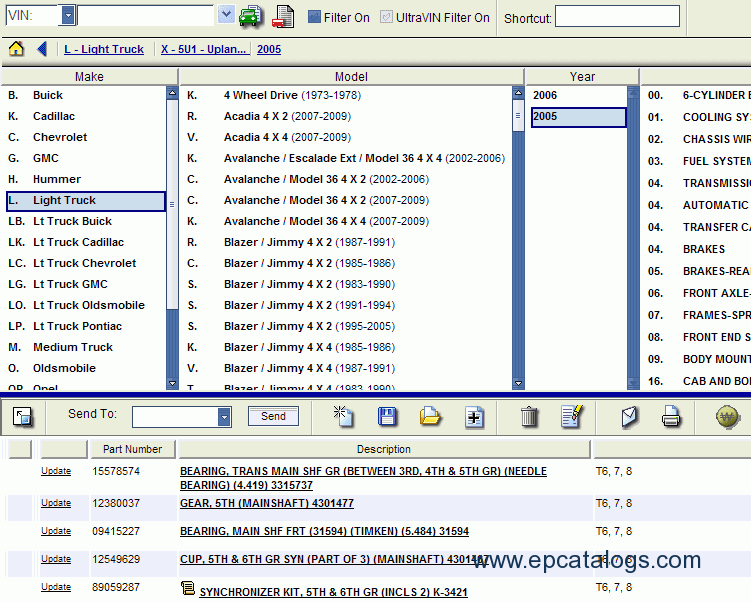Open list using yellow folder icon
Screen dimensions: 751x602
[x=430, y=417]
